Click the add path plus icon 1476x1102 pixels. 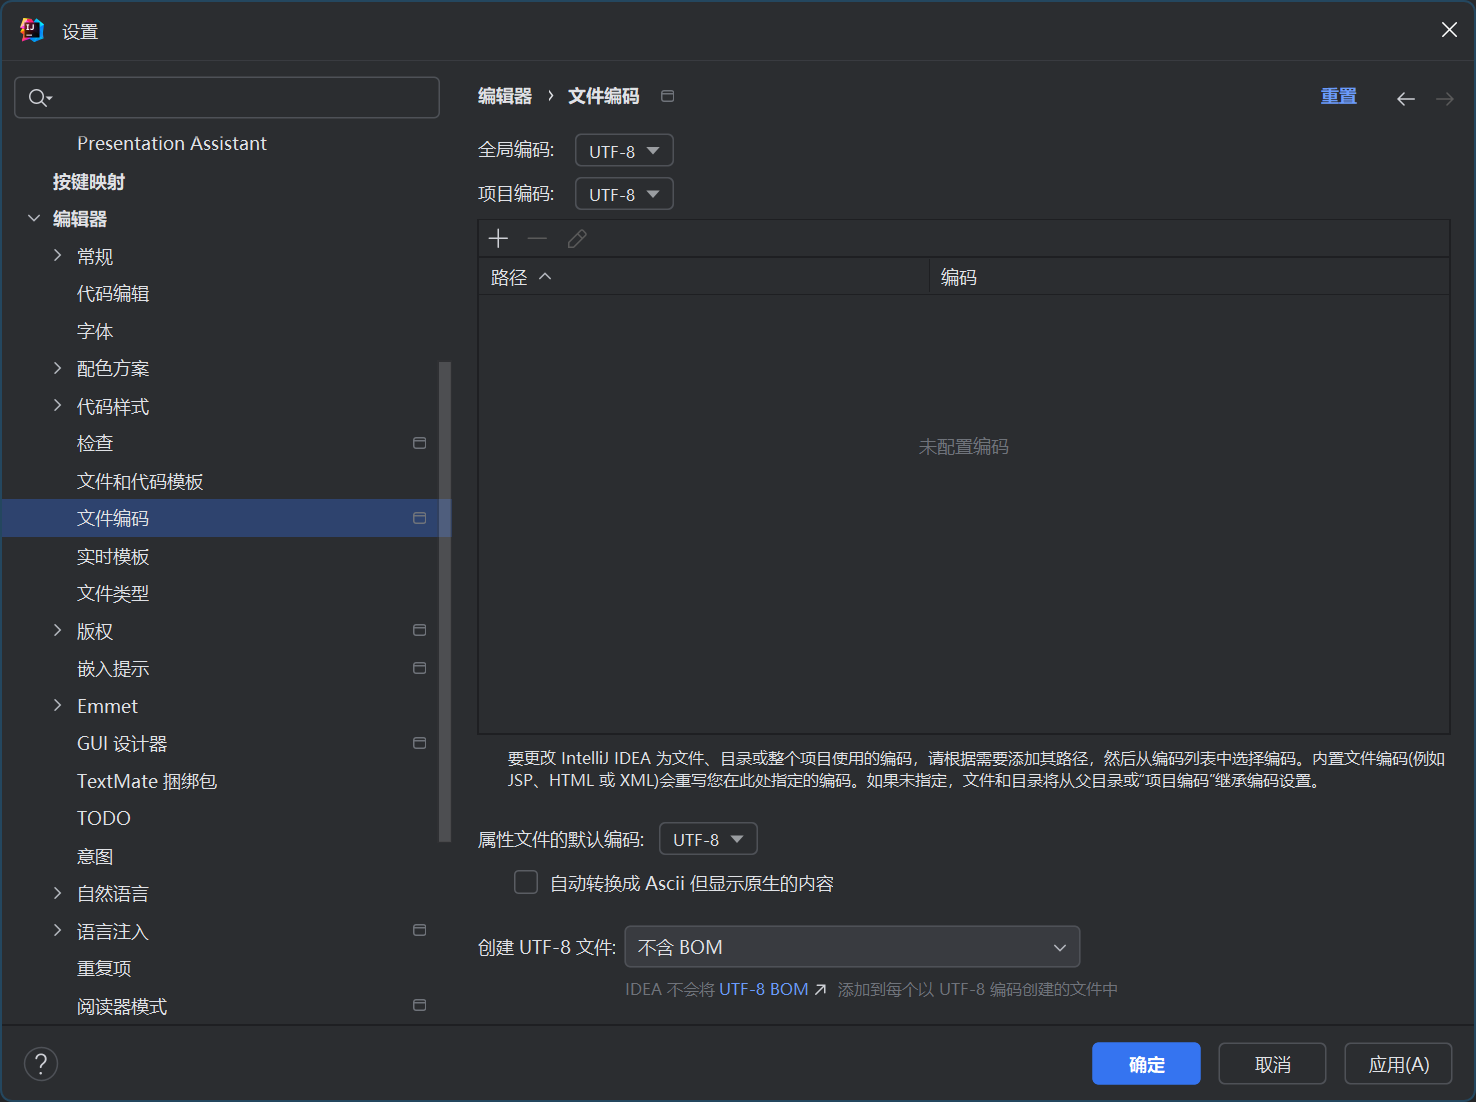(498, 238)
